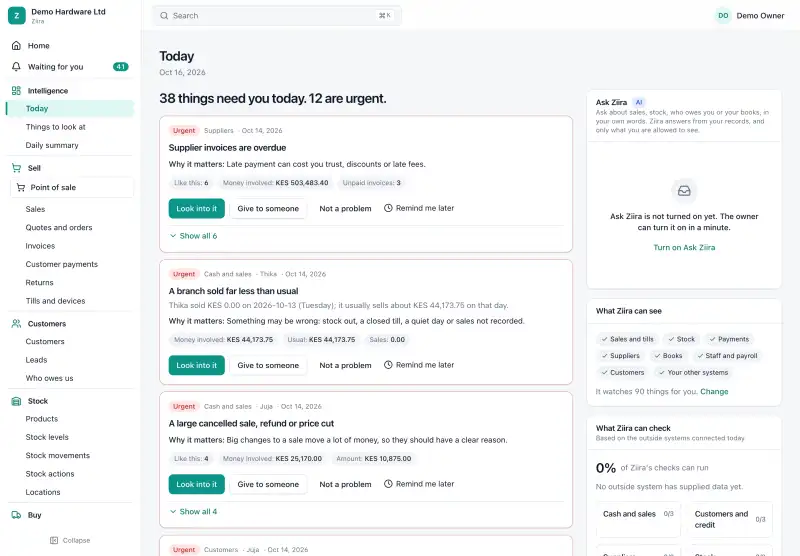Click the Sell section cart icon
Screen dimensions: 800x556
pos(16,168)
